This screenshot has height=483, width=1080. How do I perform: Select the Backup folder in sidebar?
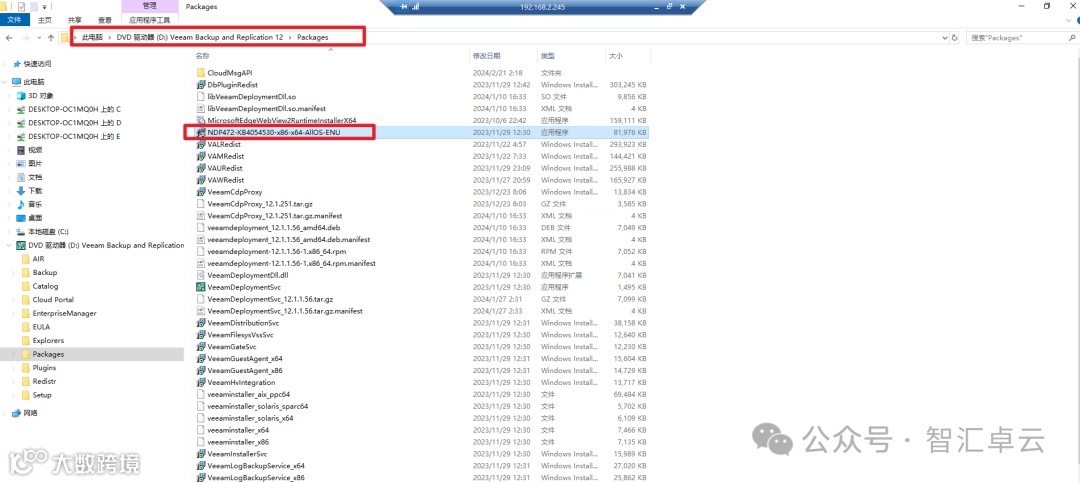pyautogui.click(x=45, y=272)
